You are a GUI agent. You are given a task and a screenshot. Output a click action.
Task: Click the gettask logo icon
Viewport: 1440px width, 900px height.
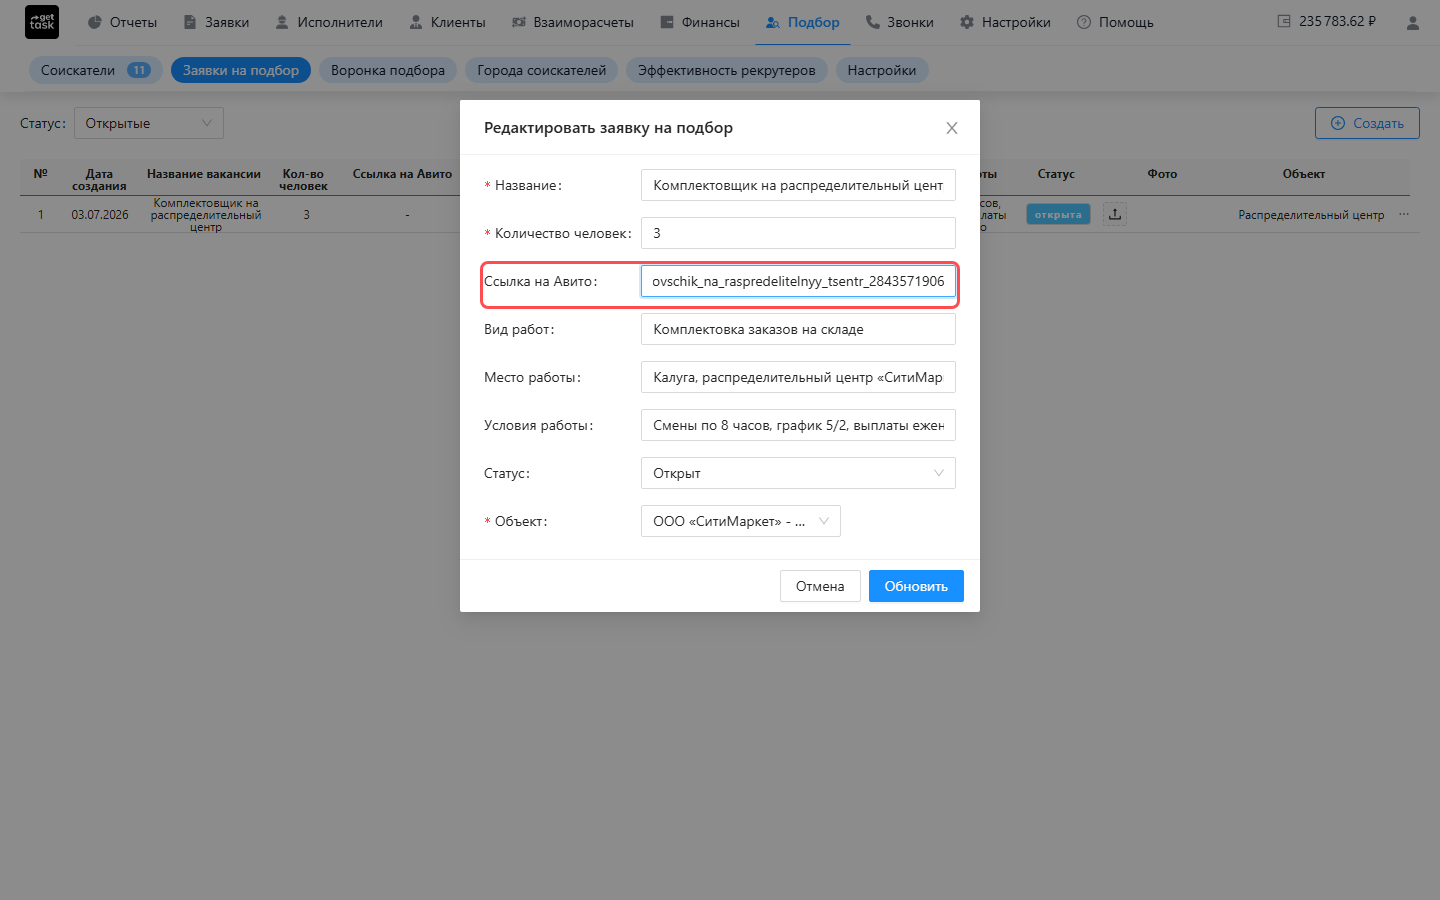click(42, 22)
